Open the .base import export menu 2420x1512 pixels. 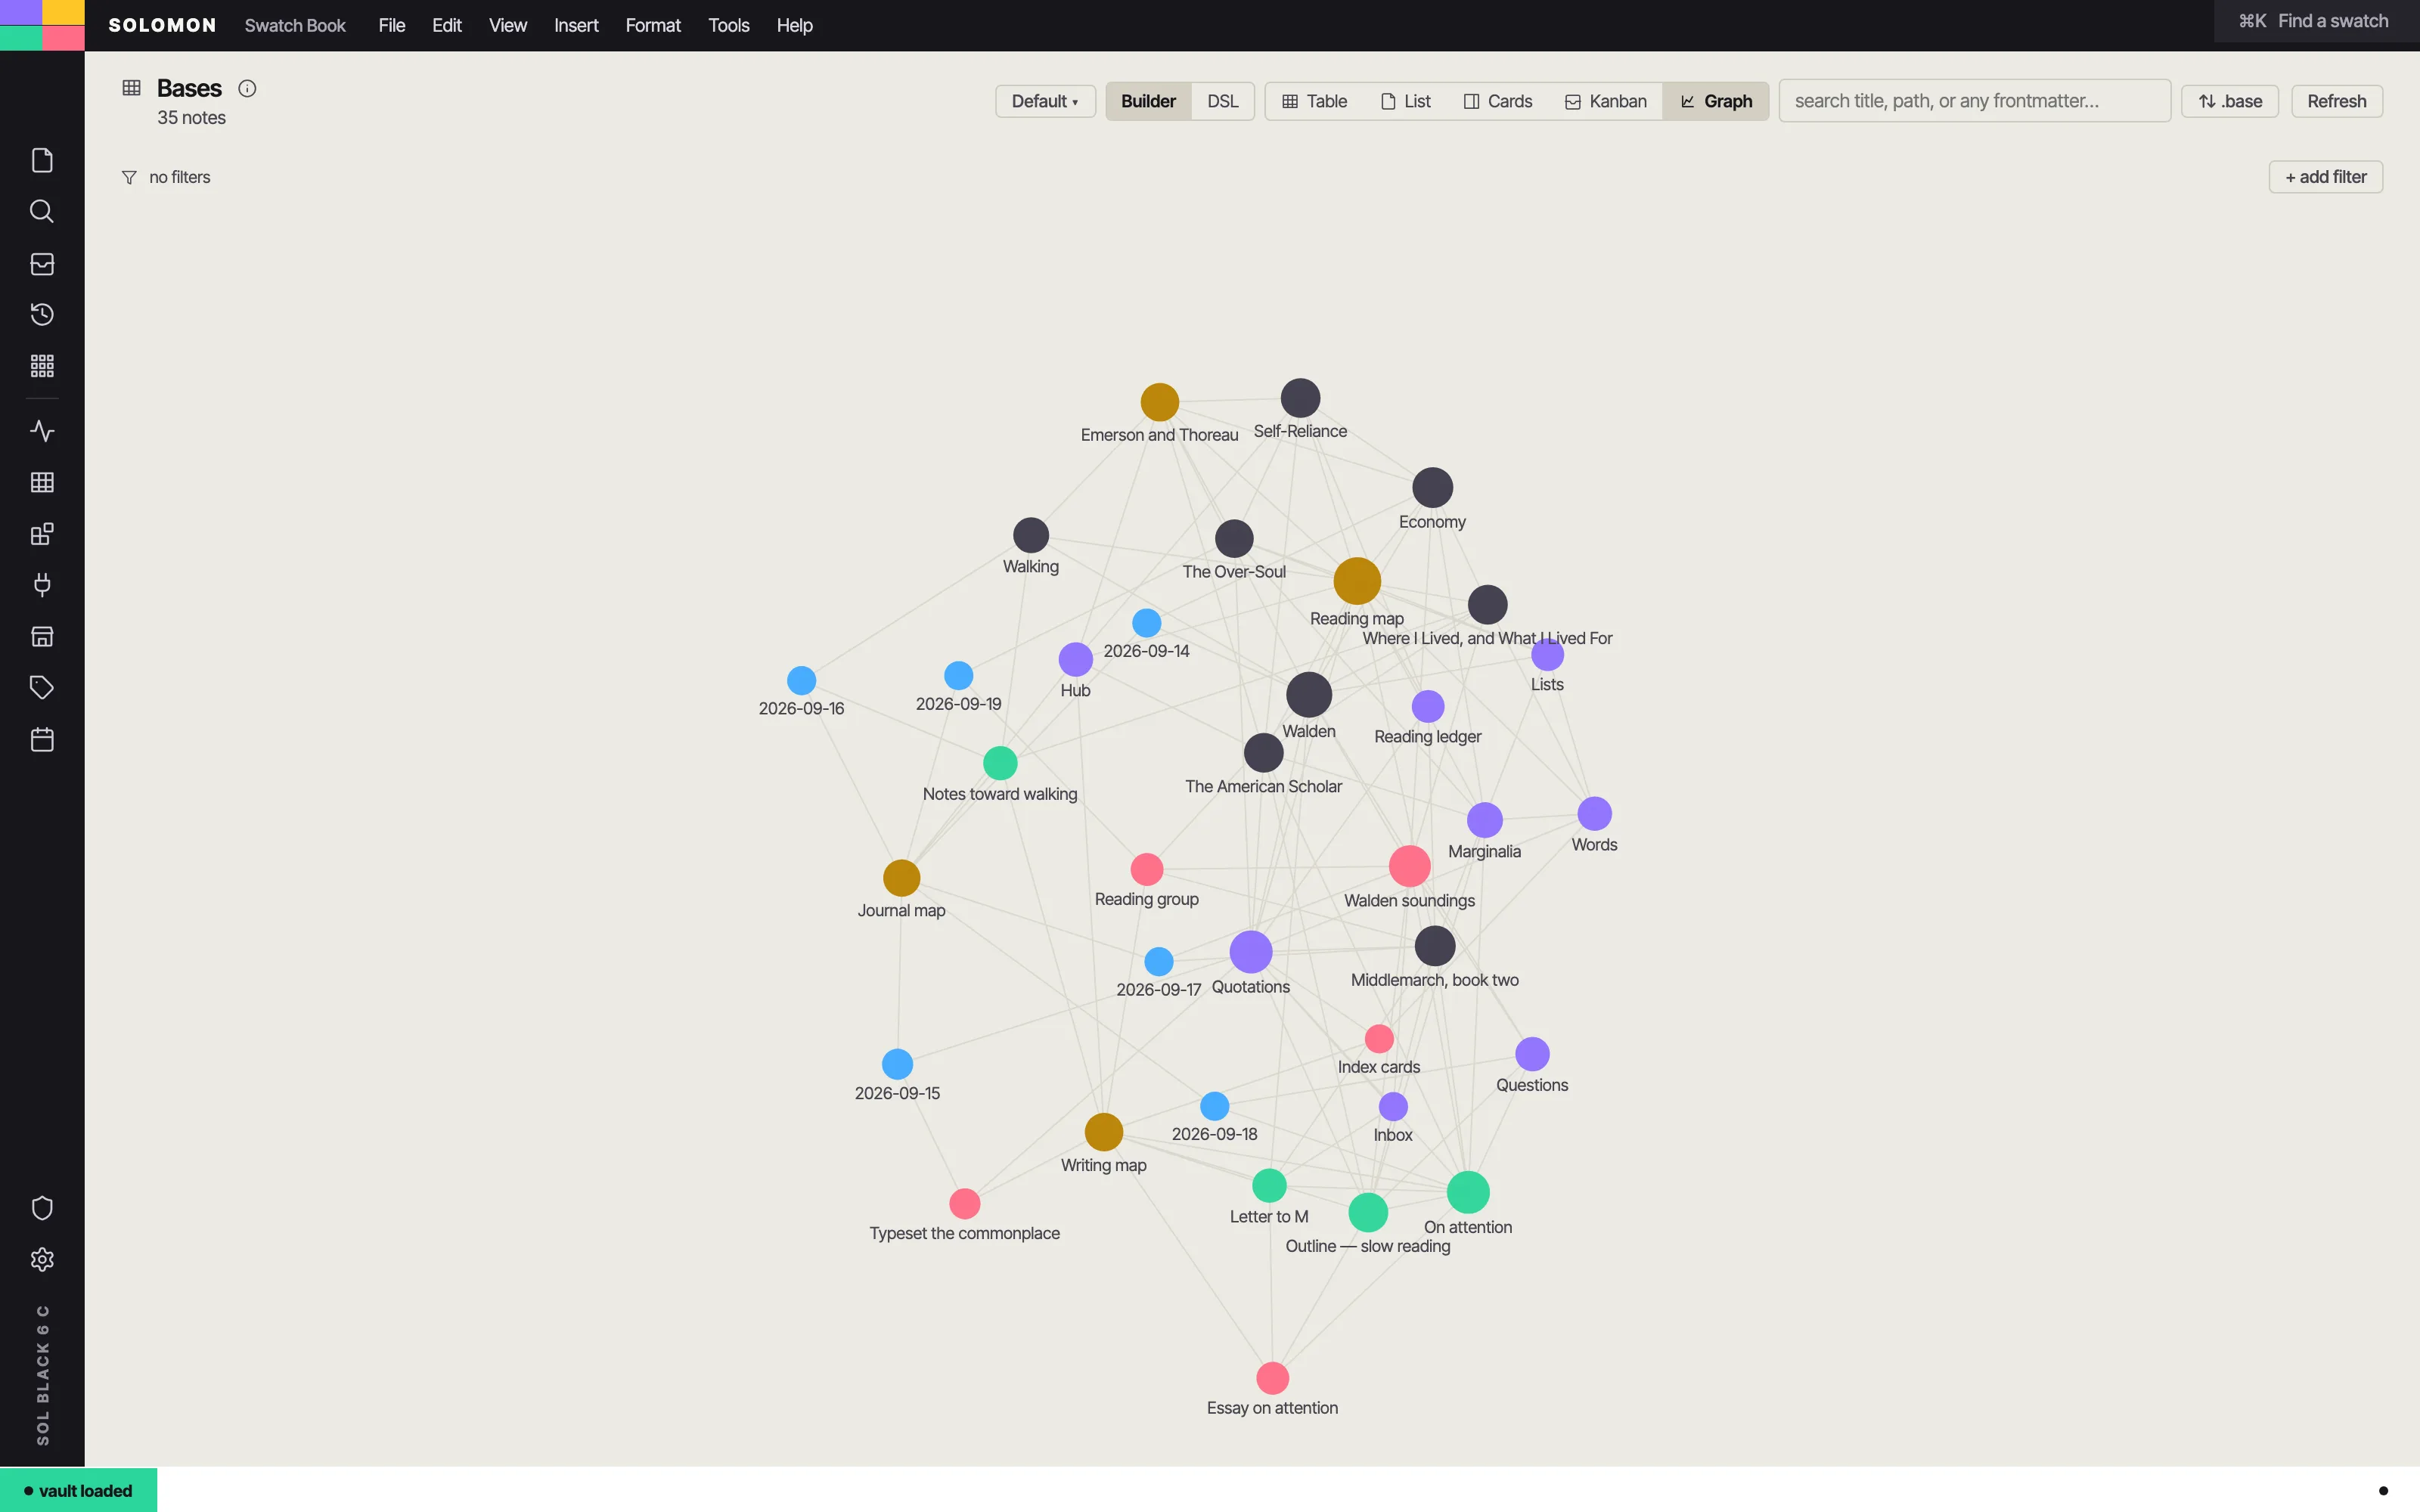[2229, 101]
